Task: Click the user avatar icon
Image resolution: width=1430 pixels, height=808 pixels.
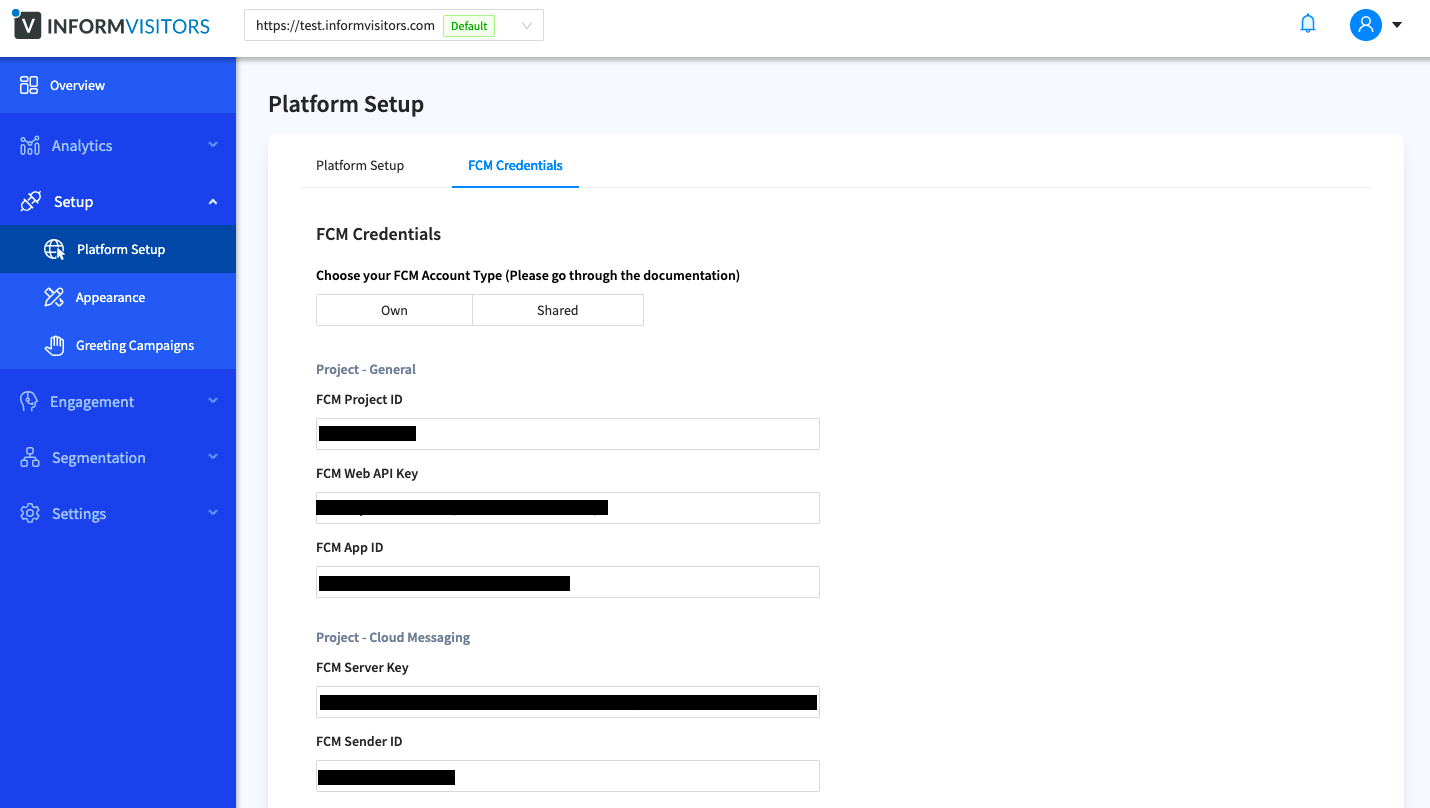Action: point(1365,25)
